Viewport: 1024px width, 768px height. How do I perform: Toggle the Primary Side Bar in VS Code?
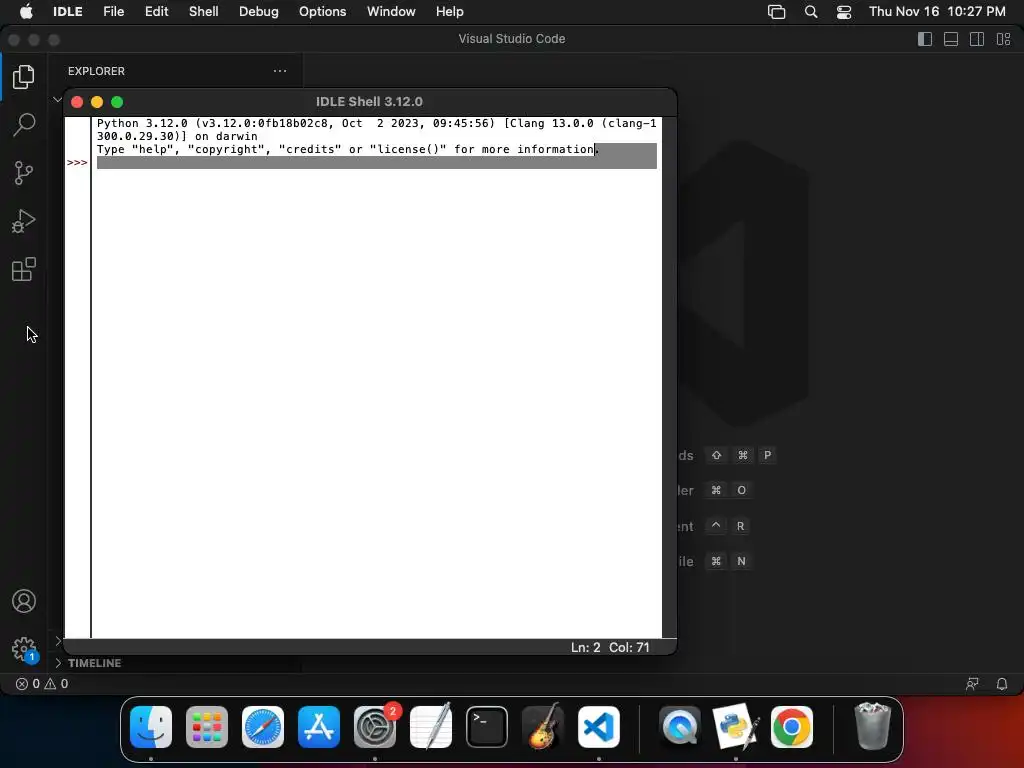point(925,39)
